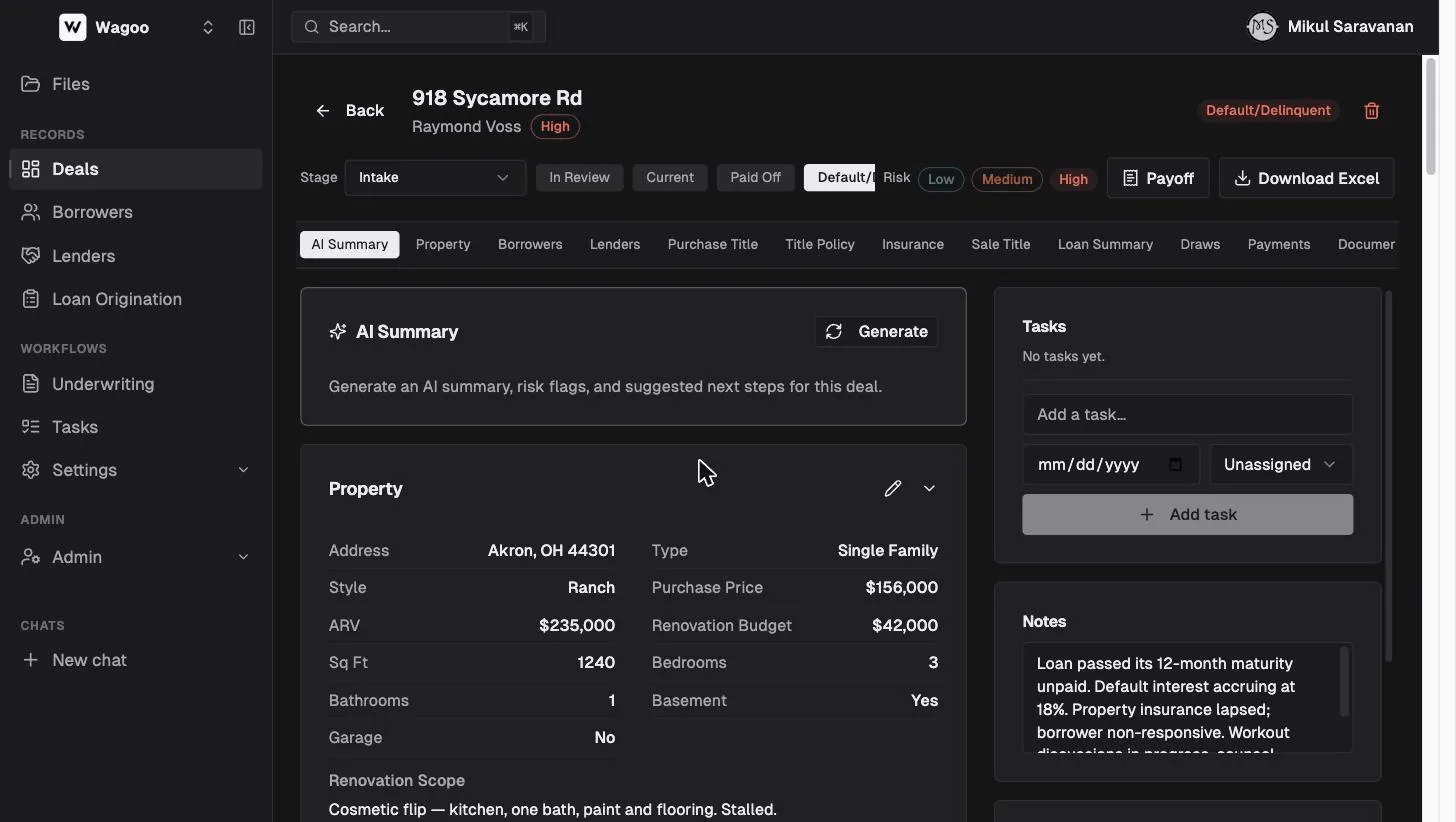Viewport: 1456px width, 822px height.
Task: Click the Payoff button
Action: [x=1158, y=178]
